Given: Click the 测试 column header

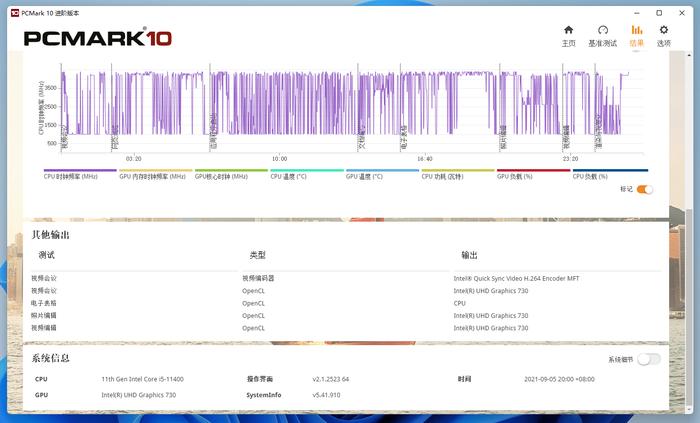Looking at the screenshot, I should 46,255.
